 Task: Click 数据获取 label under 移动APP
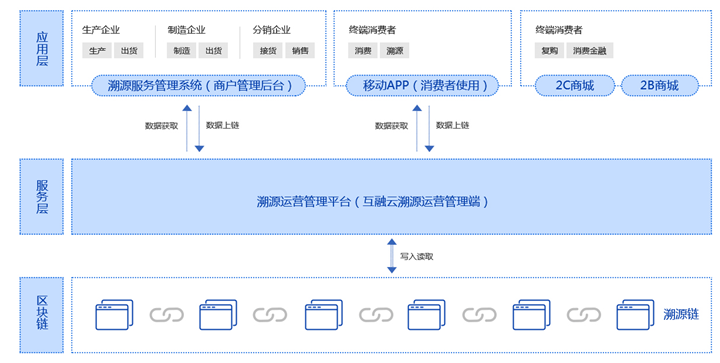pos(392,126)
